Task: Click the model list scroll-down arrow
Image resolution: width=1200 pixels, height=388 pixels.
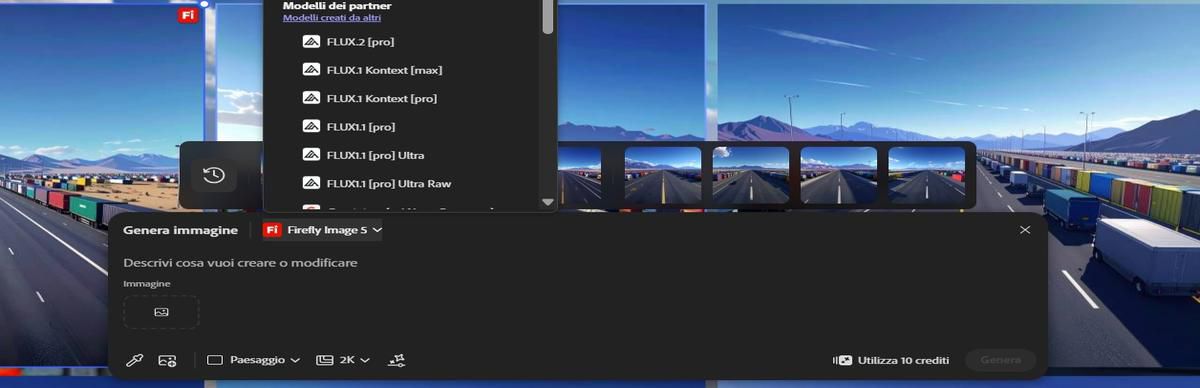Action: click(x=547, y=202)
